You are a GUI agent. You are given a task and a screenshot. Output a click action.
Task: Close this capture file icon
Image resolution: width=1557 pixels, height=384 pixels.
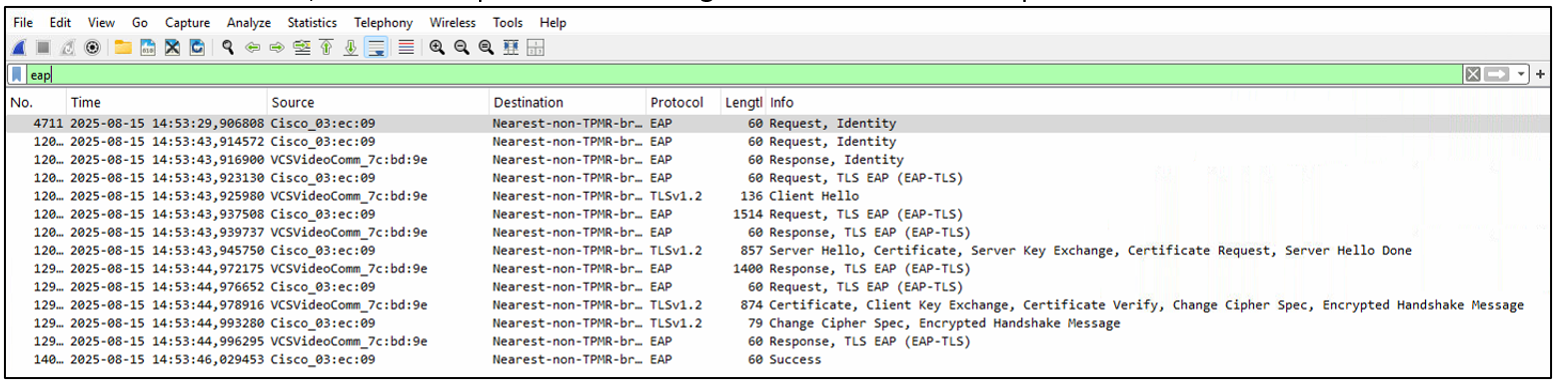pyautogui.click(x=172, y=48)
